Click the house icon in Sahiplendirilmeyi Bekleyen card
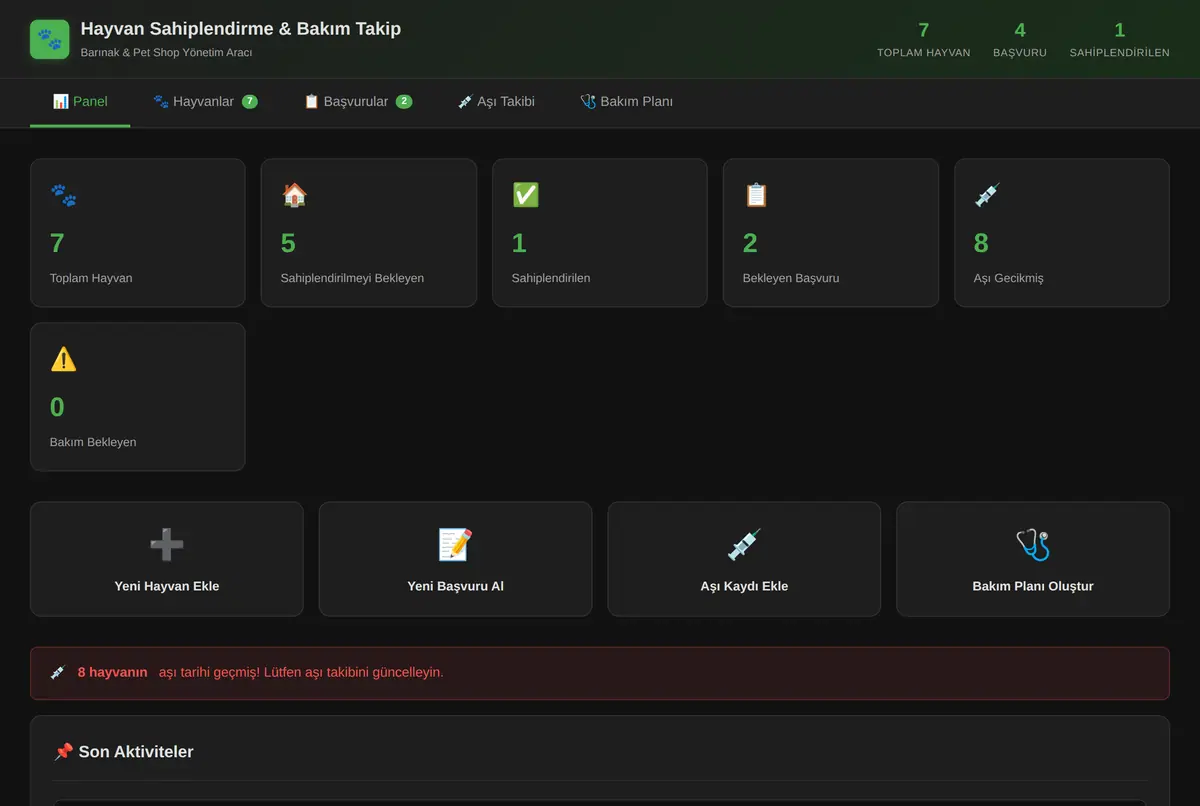 tap(294, 195)
